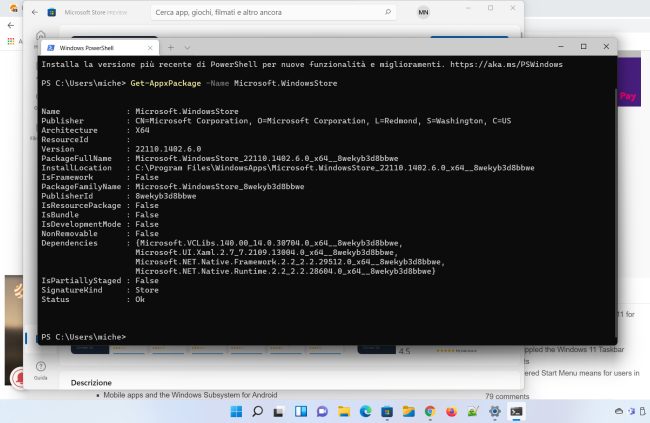Open the aka.ms/PSWindows link in terminal
This screenshot has height=423, width=650.
click(x=506, y=64)
